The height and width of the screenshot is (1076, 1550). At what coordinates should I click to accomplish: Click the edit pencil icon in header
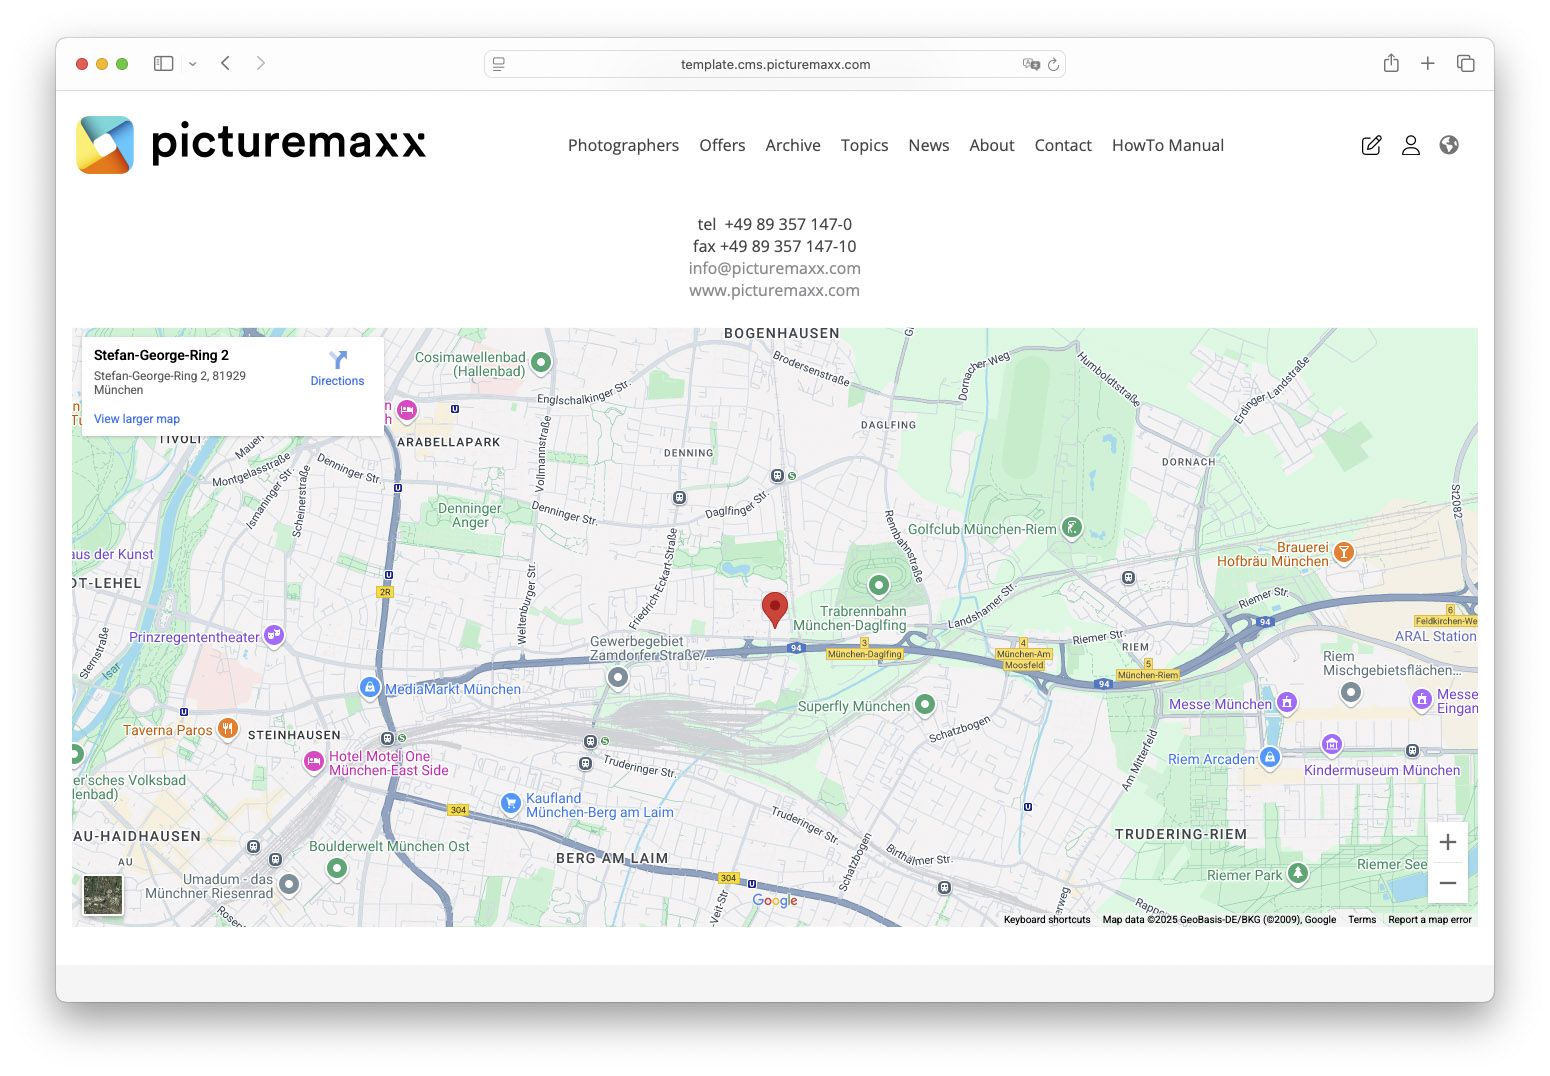1372,145
